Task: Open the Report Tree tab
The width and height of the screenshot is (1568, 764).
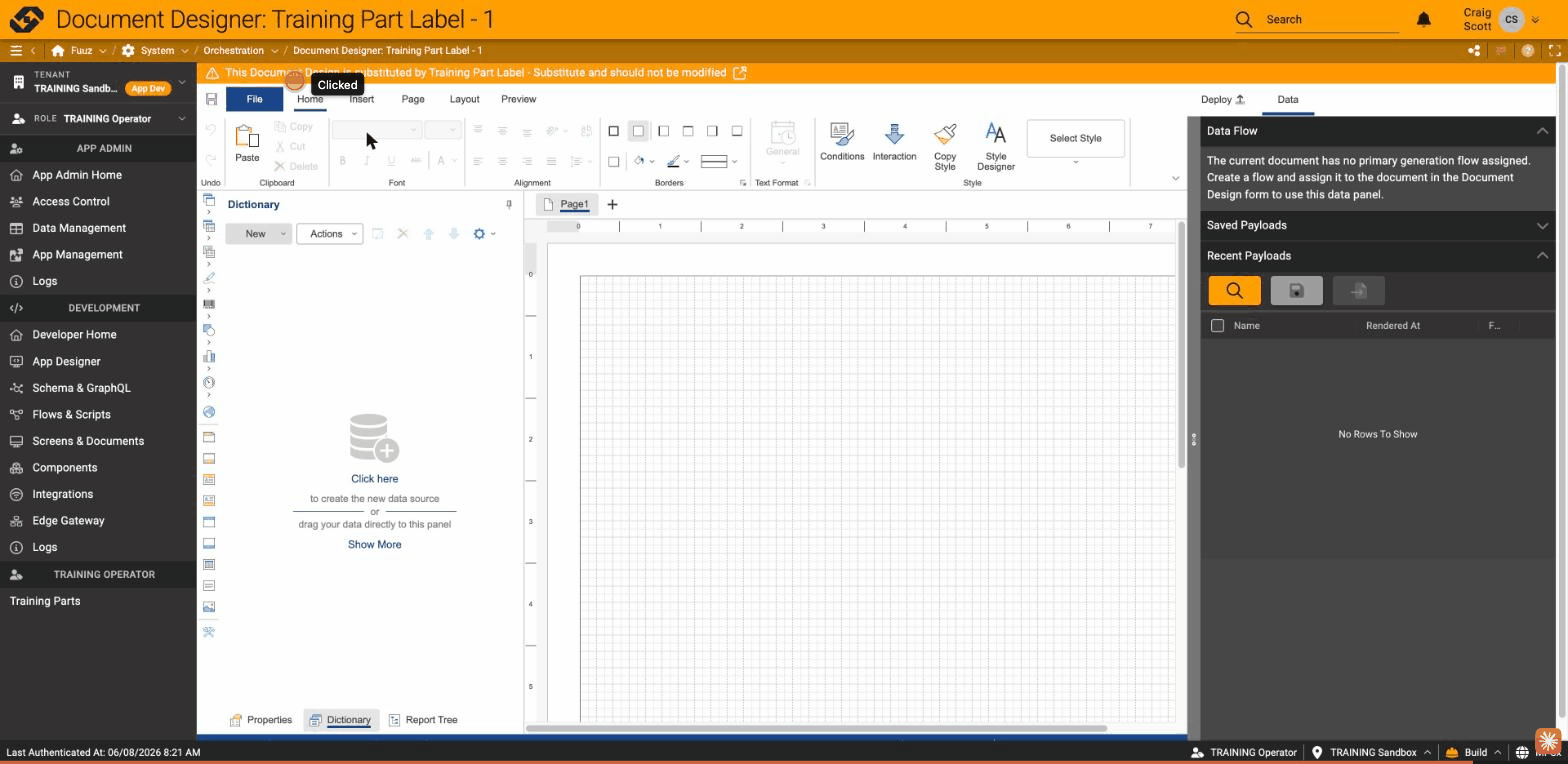Action: coord(422,720)
